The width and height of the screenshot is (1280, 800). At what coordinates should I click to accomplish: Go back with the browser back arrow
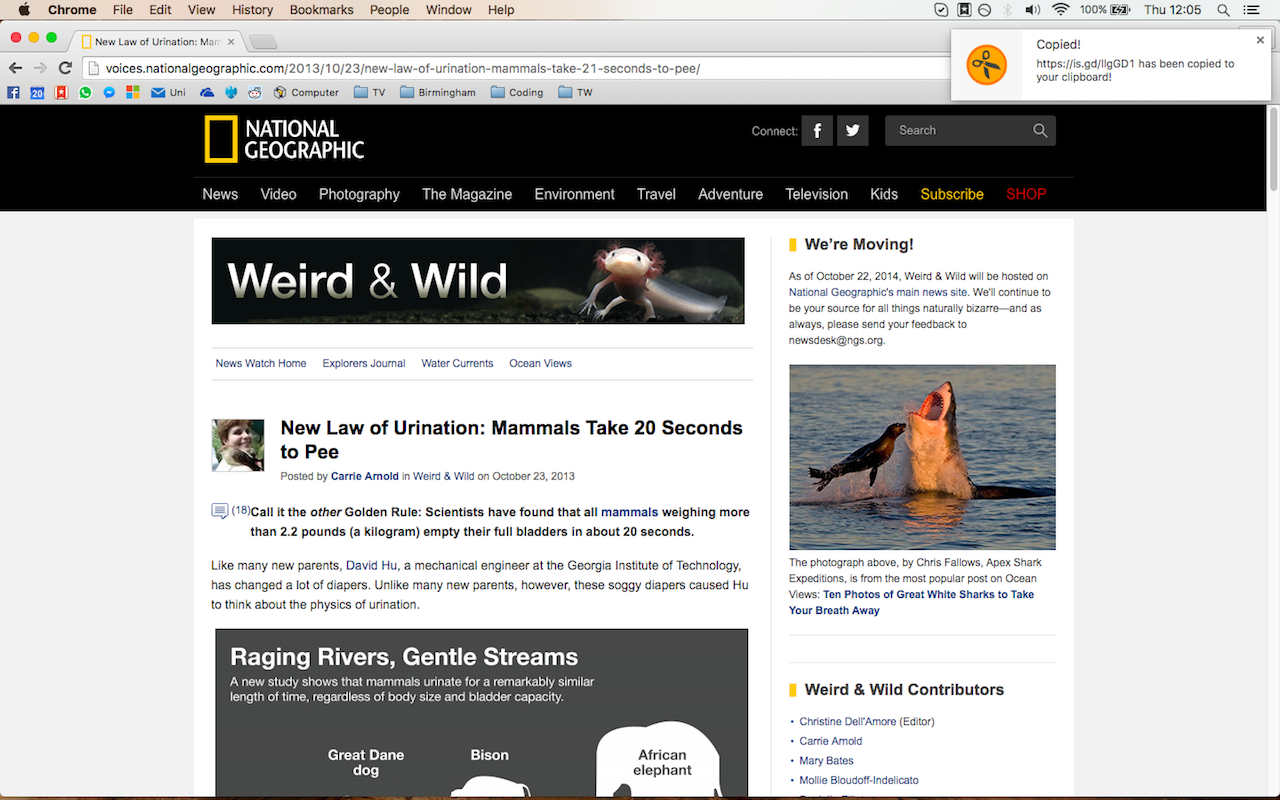[x=14, y=68]
